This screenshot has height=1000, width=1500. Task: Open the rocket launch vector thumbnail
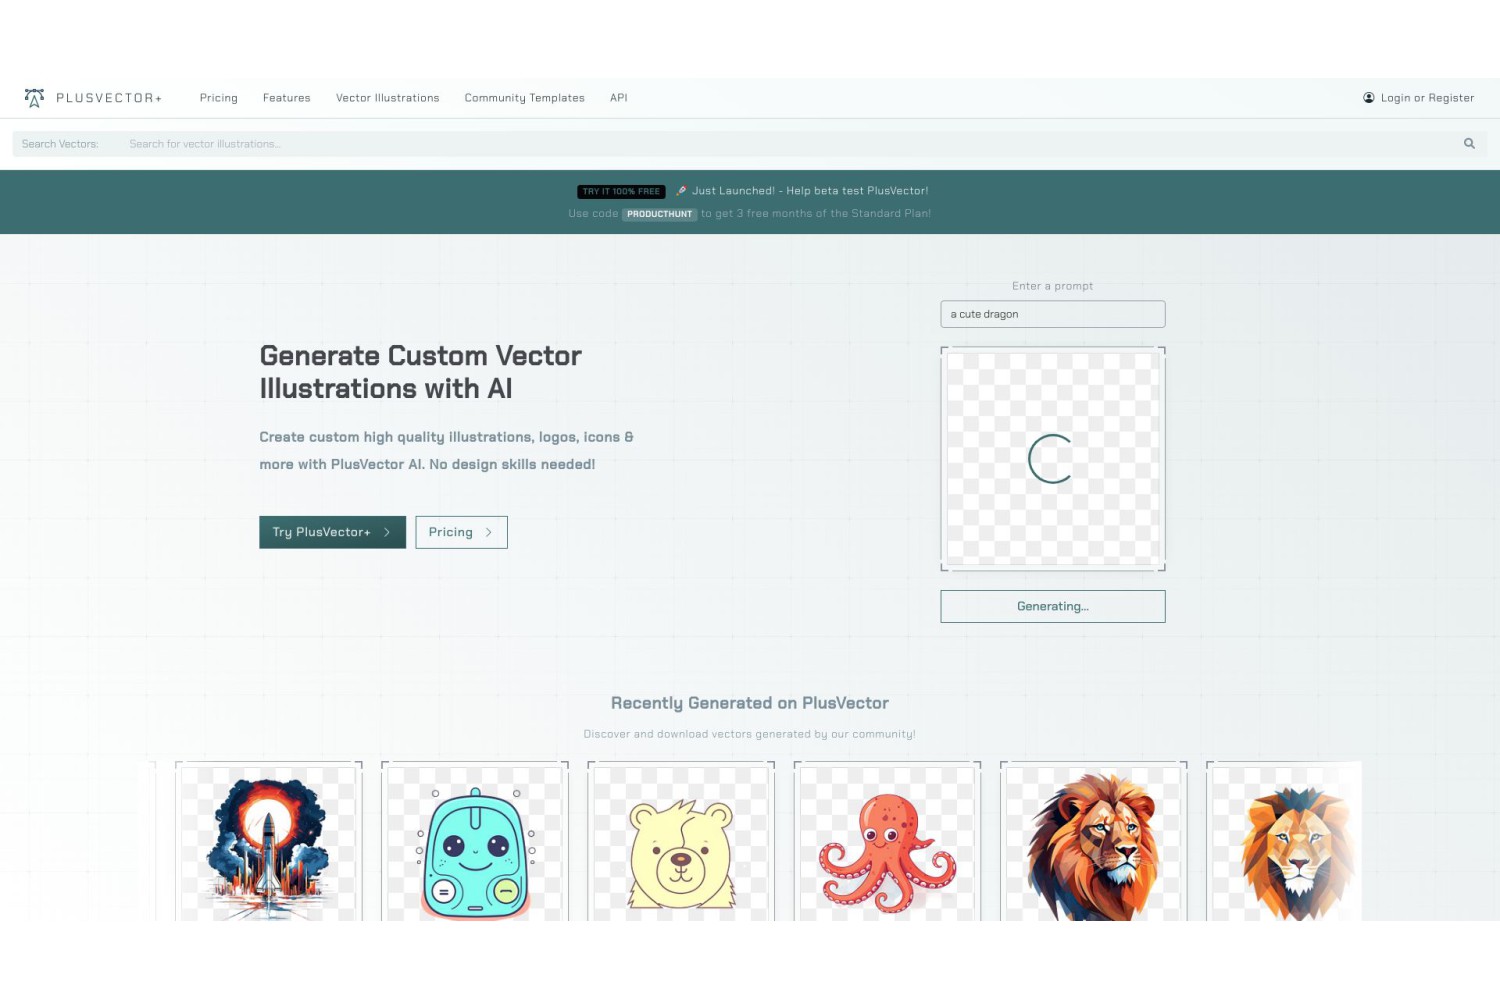click(268, 842)
